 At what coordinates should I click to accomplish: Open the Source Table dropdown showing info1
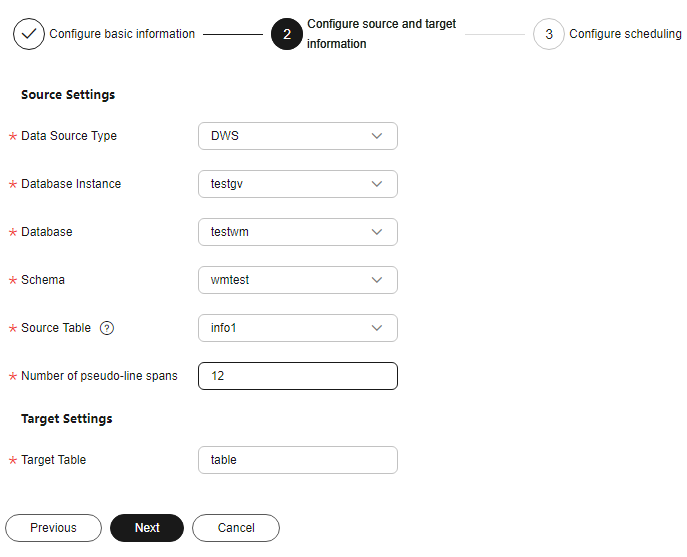[x=297, y=328]
